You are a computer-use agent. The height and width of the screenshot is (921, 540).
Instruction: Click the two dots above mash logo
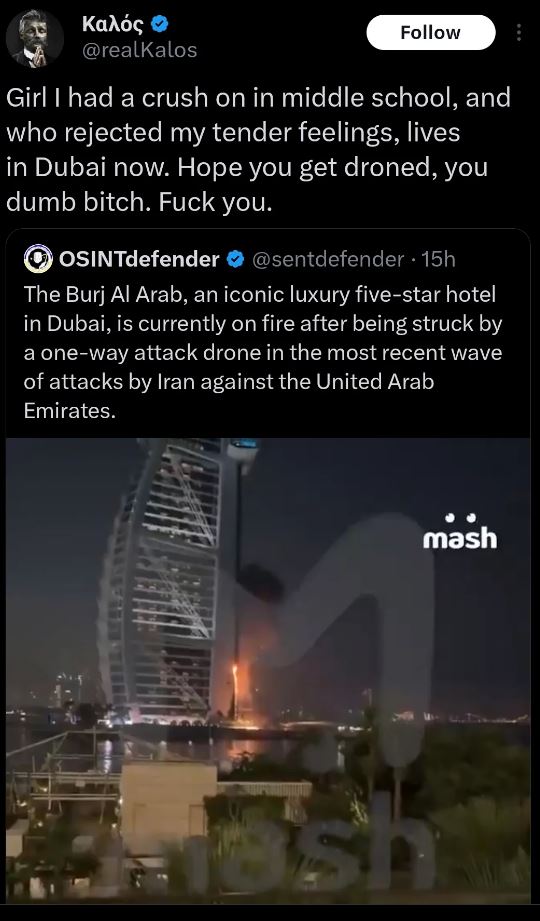[460, 517]
